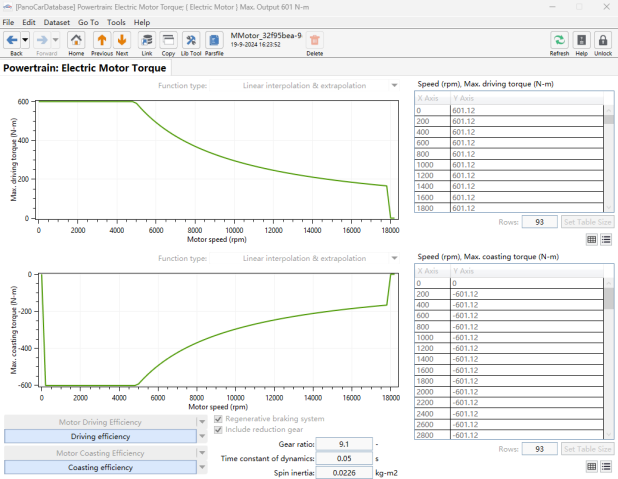Expand driving torque Function type dropdown
This screenshot has height=479, width=618.
click(394, 86)
